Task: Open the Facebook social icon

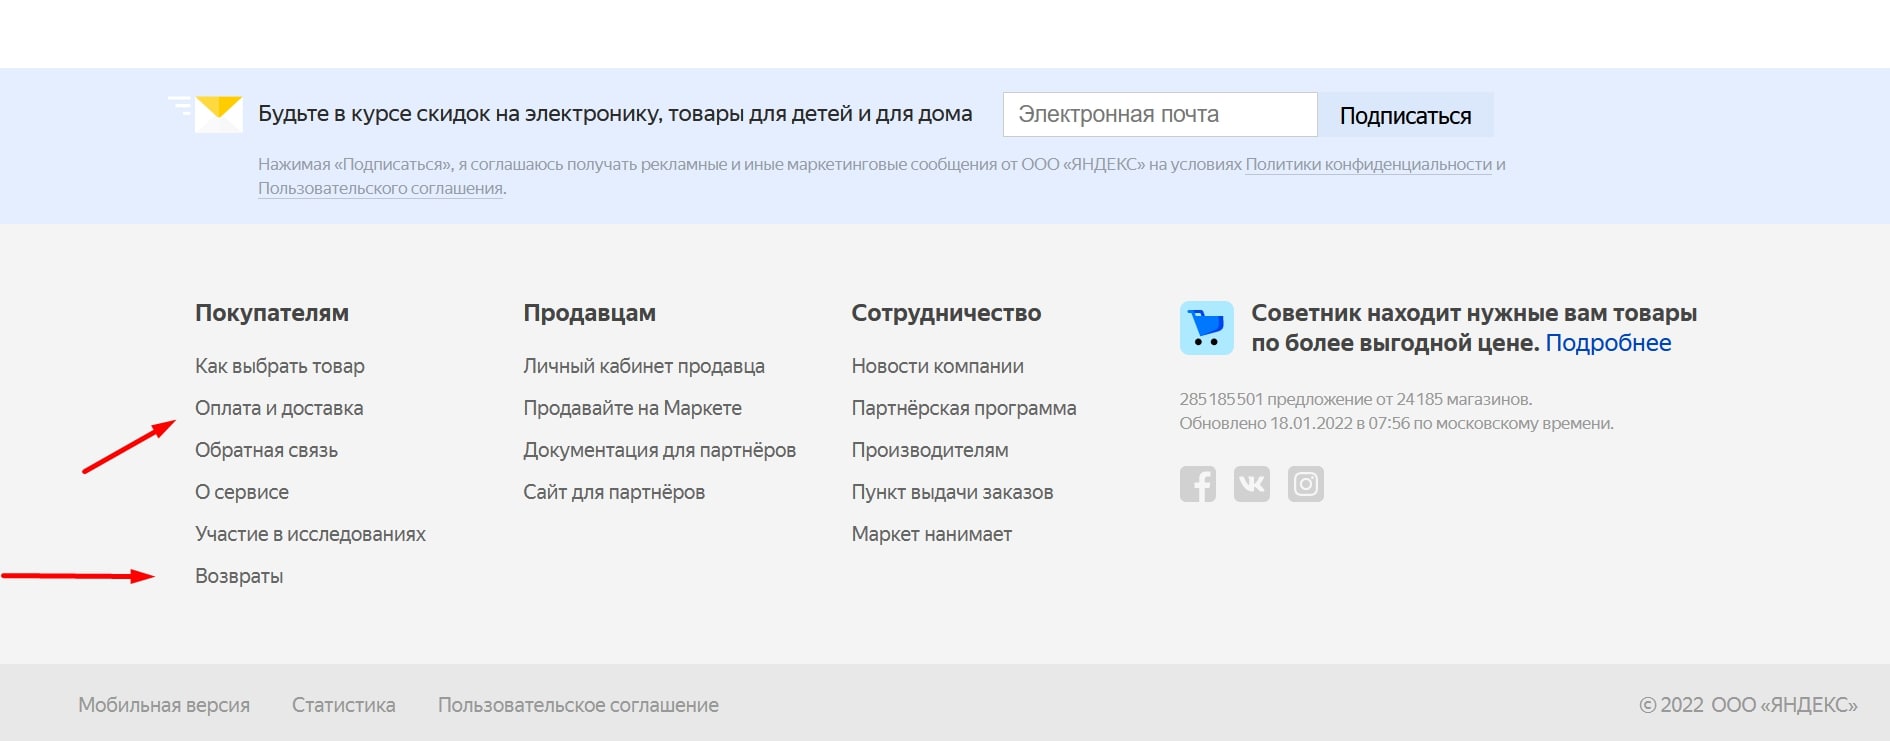Action: [x=1198, y=484]
